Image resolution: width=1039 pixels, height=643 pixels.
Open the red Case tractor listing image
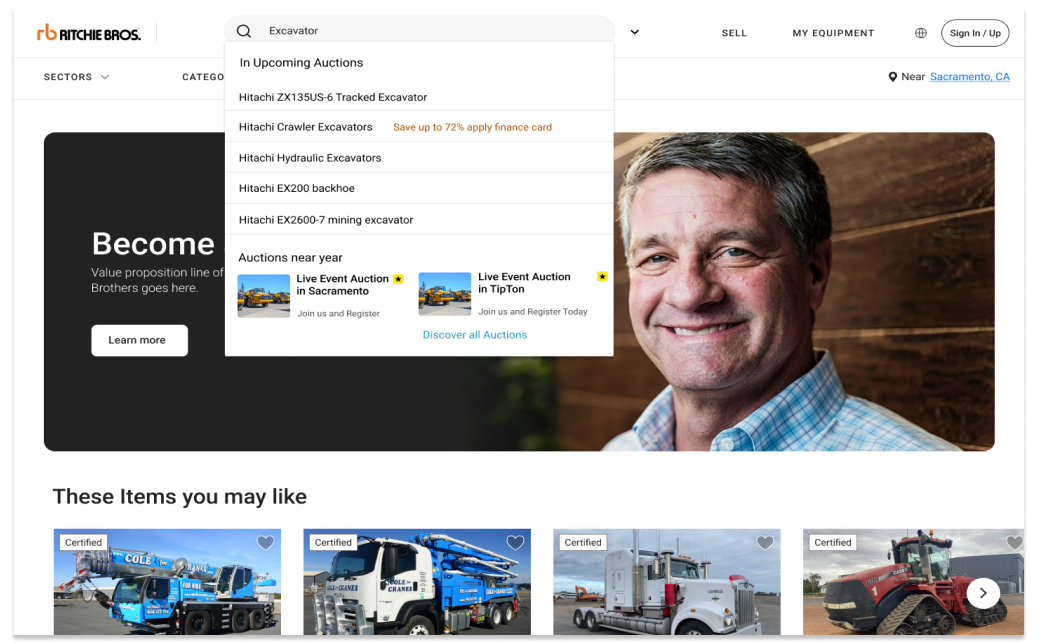(x=913, y=582)
